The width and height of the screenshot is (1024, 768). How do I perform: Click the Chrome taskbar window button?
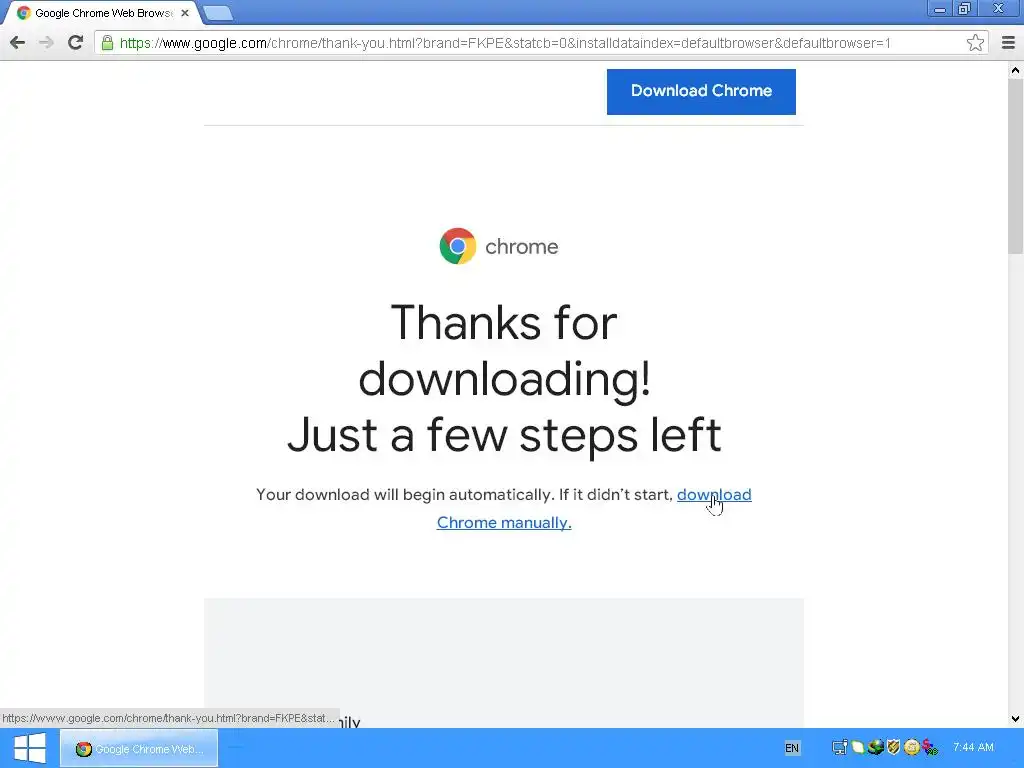139,748
